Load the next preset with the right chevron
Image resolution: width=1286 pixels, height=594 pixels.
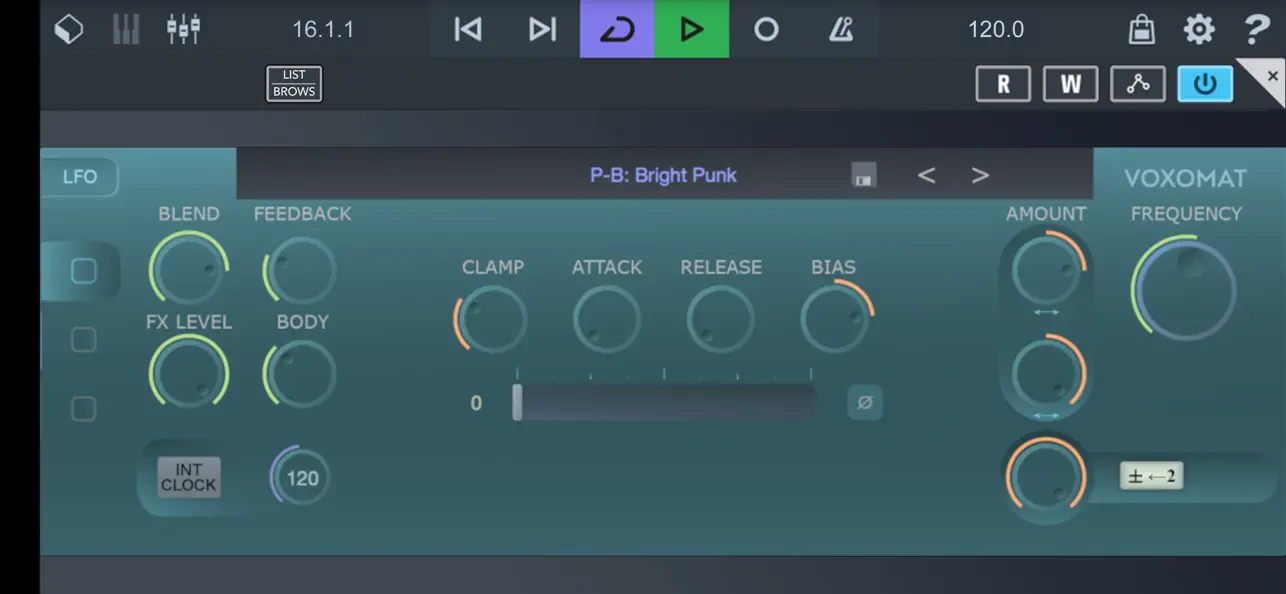coord(980,174)
